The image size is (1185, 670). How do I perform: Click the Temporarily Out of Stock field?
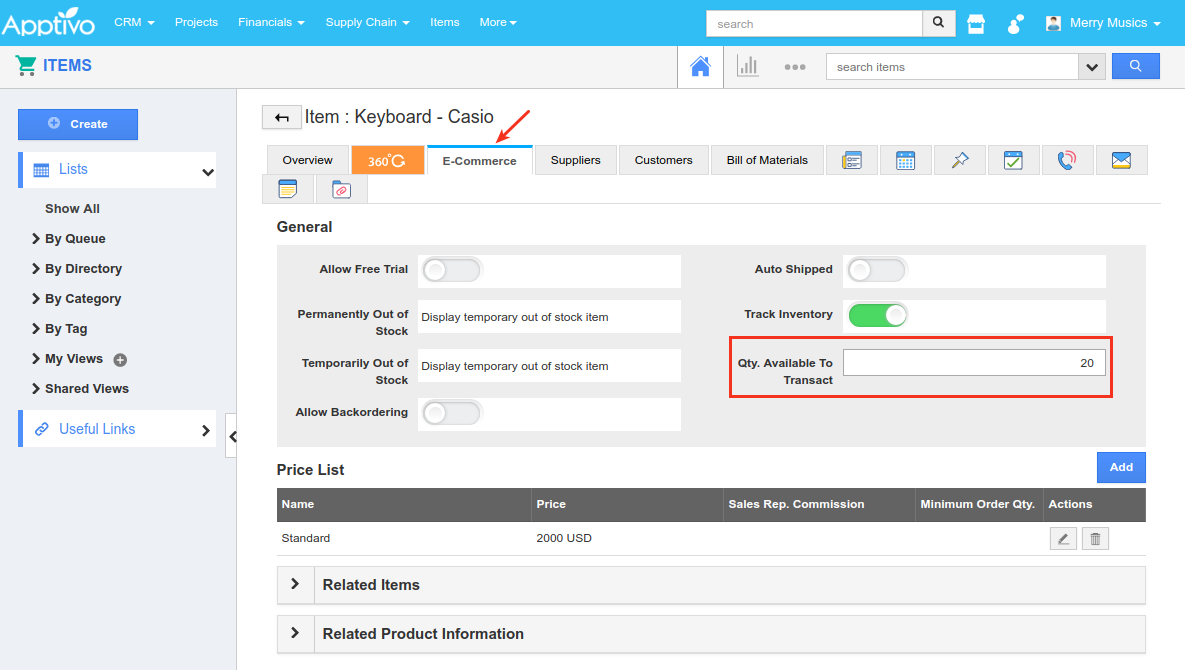pyautogui.click(x=549, y=366)
